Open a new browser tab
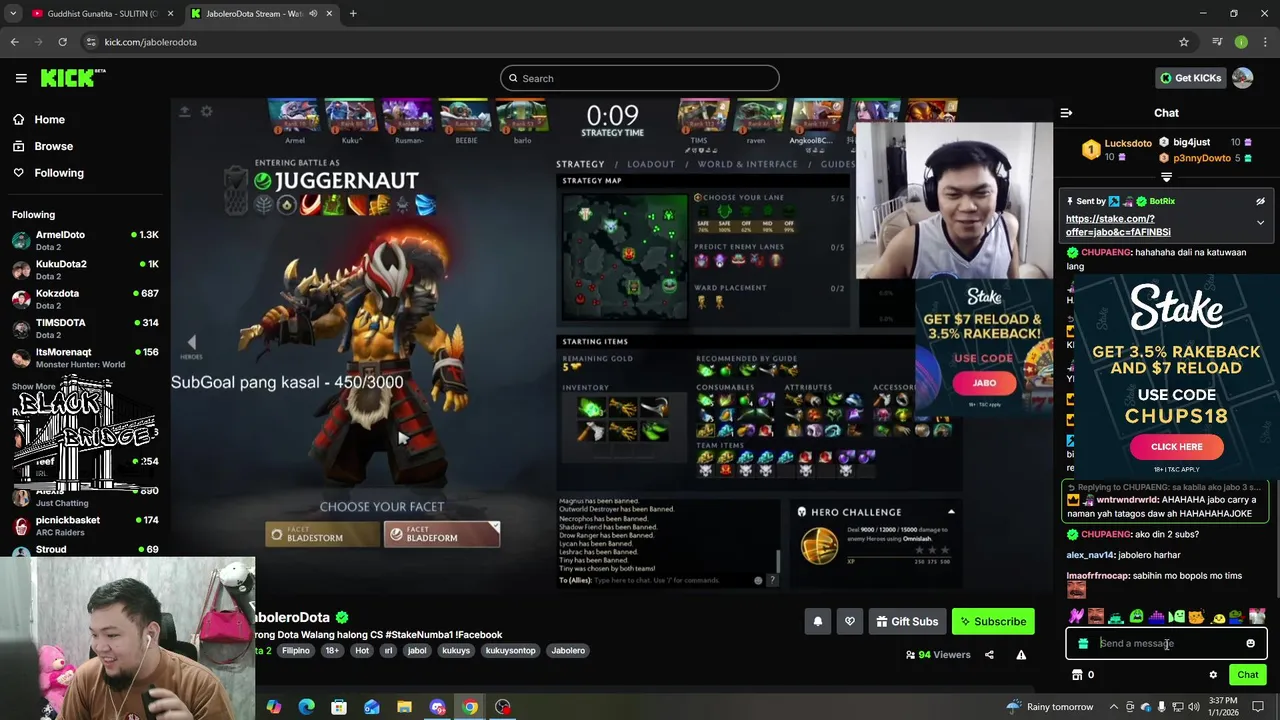The image size is (1280, 720). point(353,14)
